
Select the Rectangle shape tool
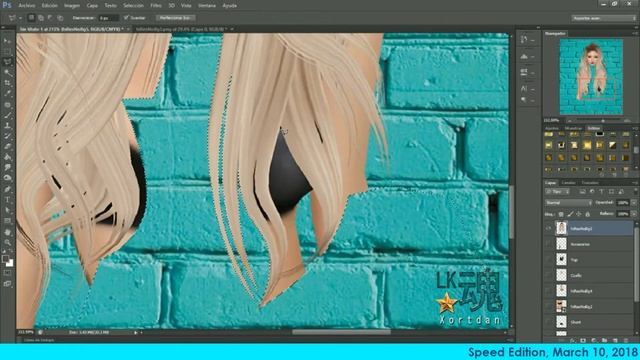(7, 221)
